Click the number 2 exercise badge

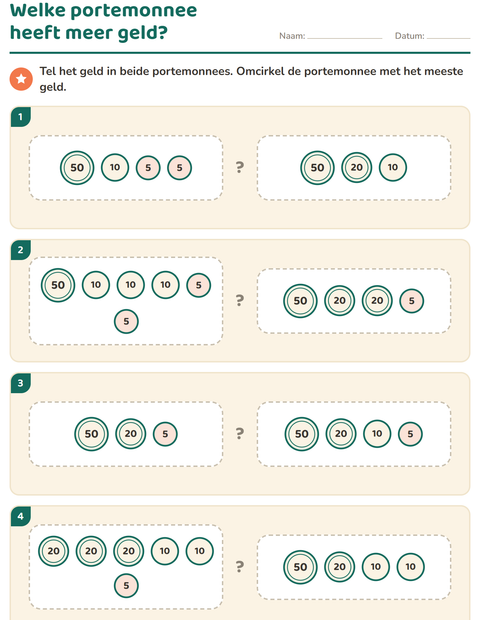point(21,250)
